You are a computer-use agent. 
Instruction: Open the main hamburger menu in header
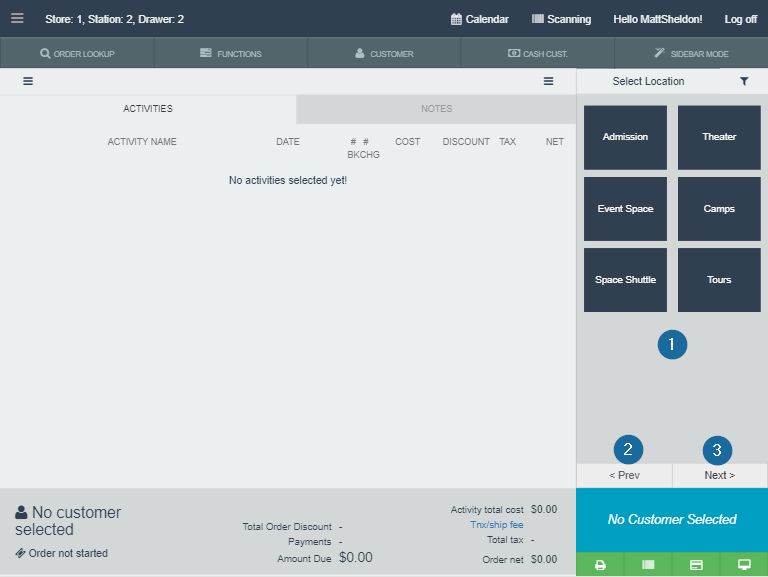tap(17, 19)
